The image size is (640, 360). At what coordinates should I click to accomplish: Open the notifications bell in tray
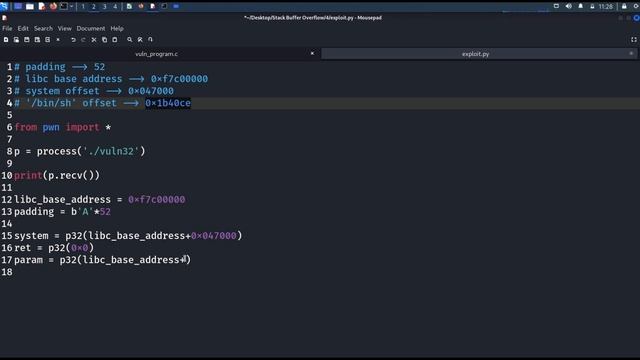(x=580, y=6)
